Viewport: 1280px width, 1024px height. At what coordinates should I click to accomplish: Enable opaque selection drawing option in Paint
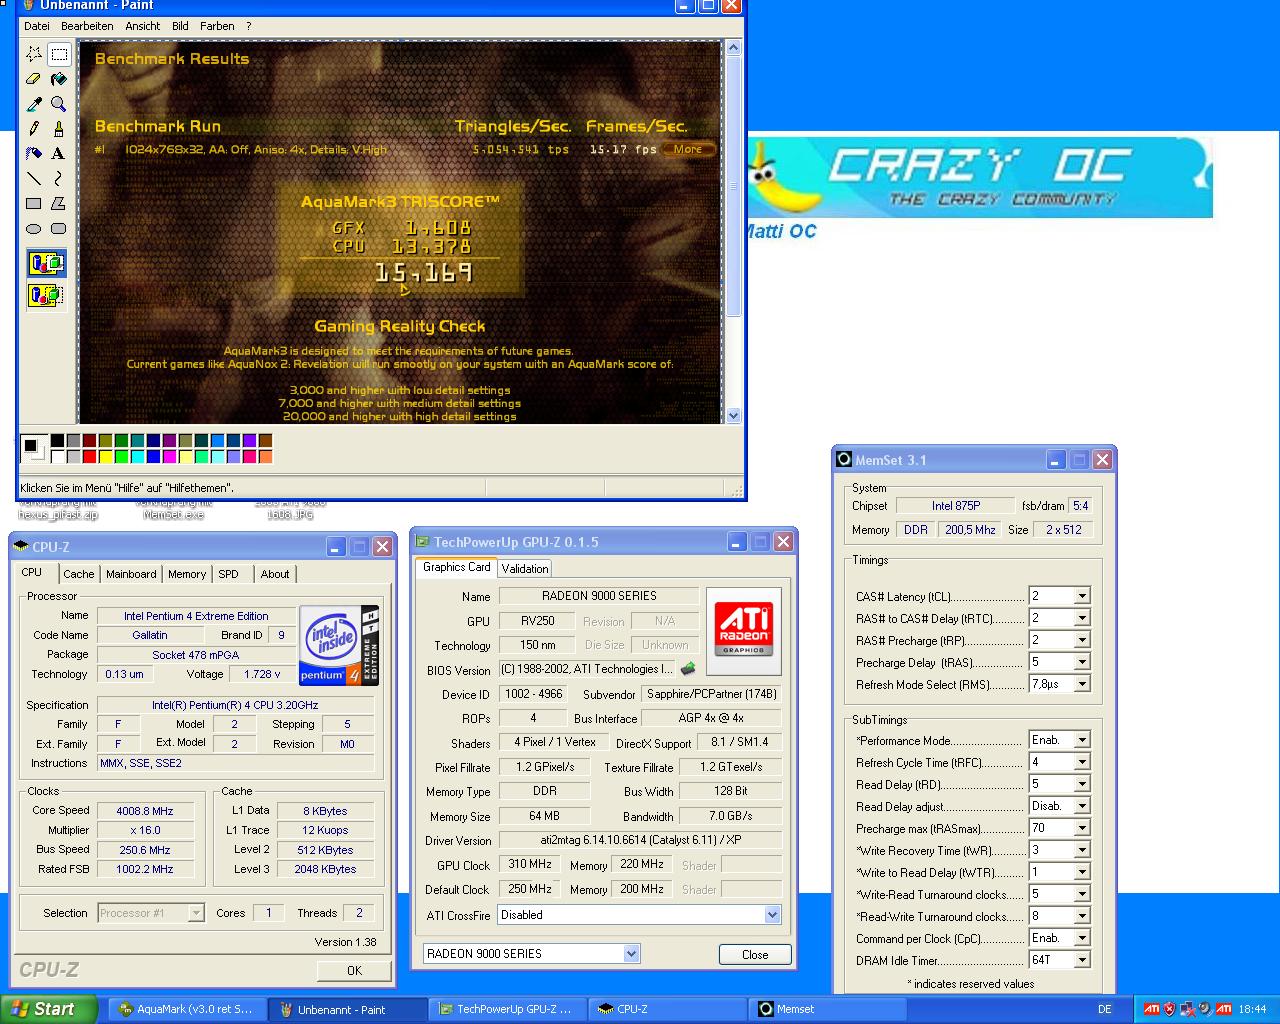click(x=46, y=264)
